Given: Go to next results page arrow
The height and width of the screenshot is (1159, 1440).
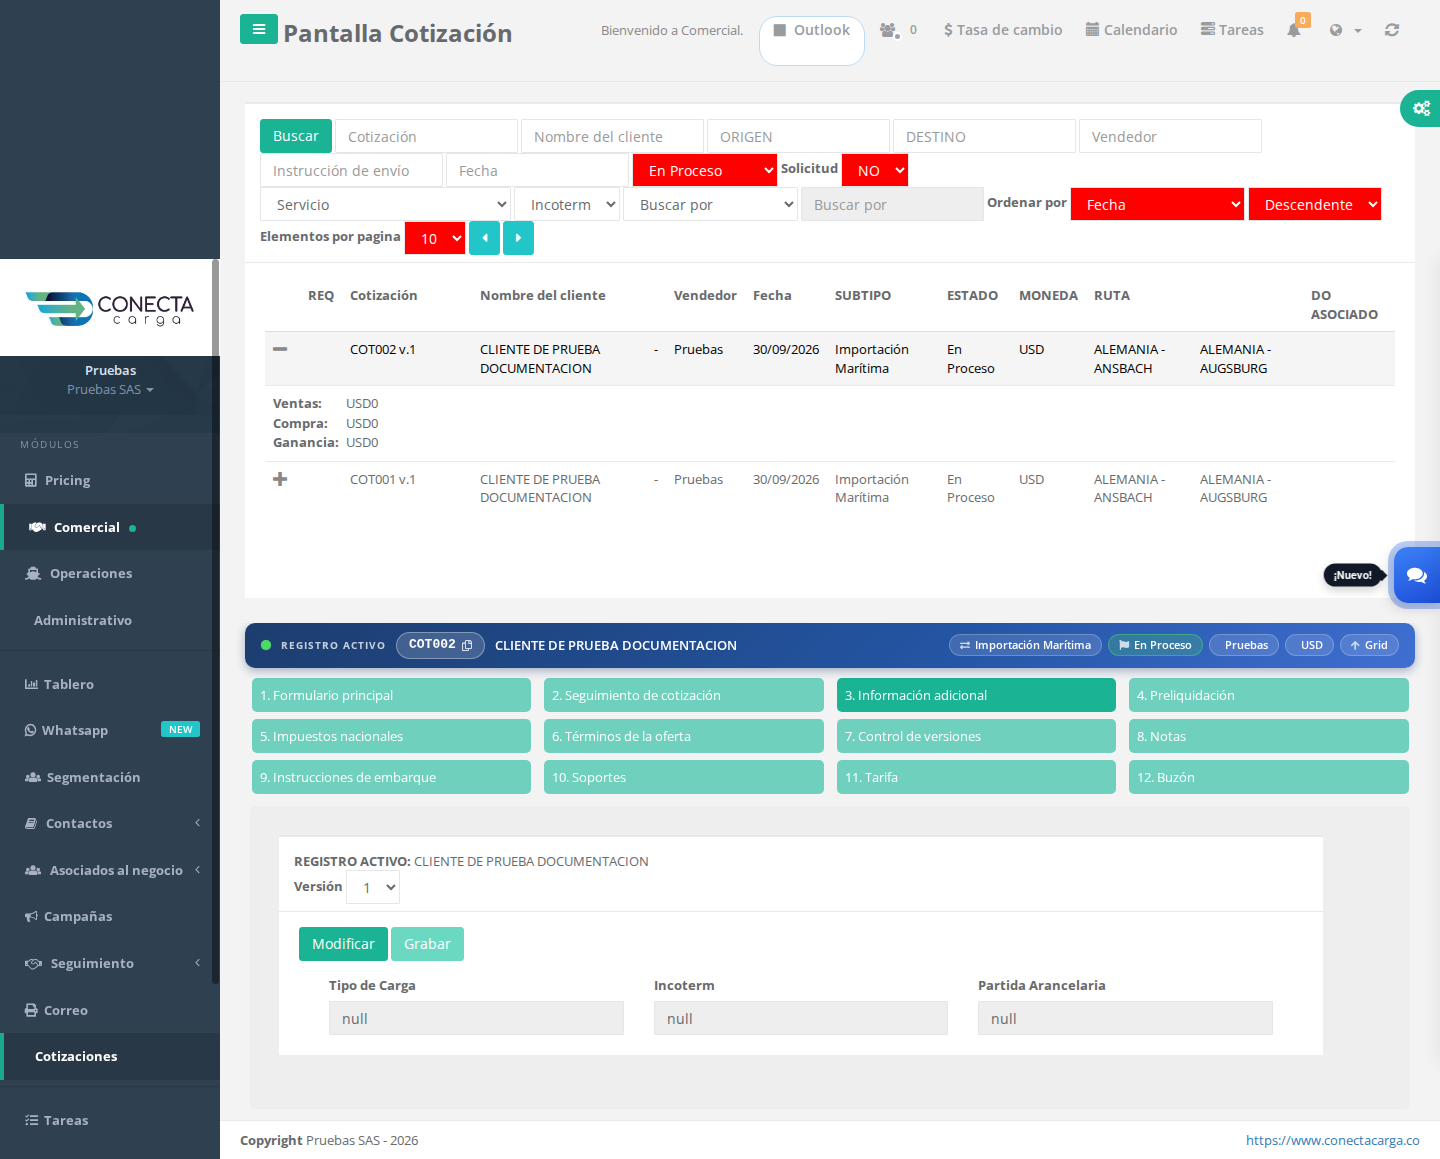Looking at the screenshot, I should tap(518, 238).
